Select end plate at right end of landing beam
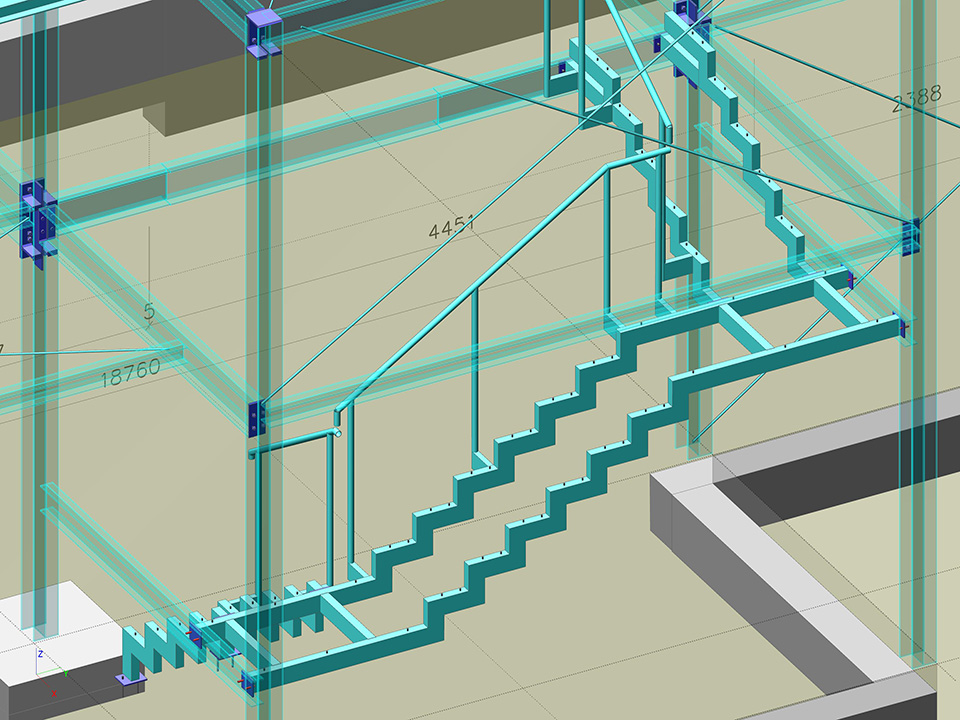The height and width of the screenshot is (720, 960). tap(903, 327)
